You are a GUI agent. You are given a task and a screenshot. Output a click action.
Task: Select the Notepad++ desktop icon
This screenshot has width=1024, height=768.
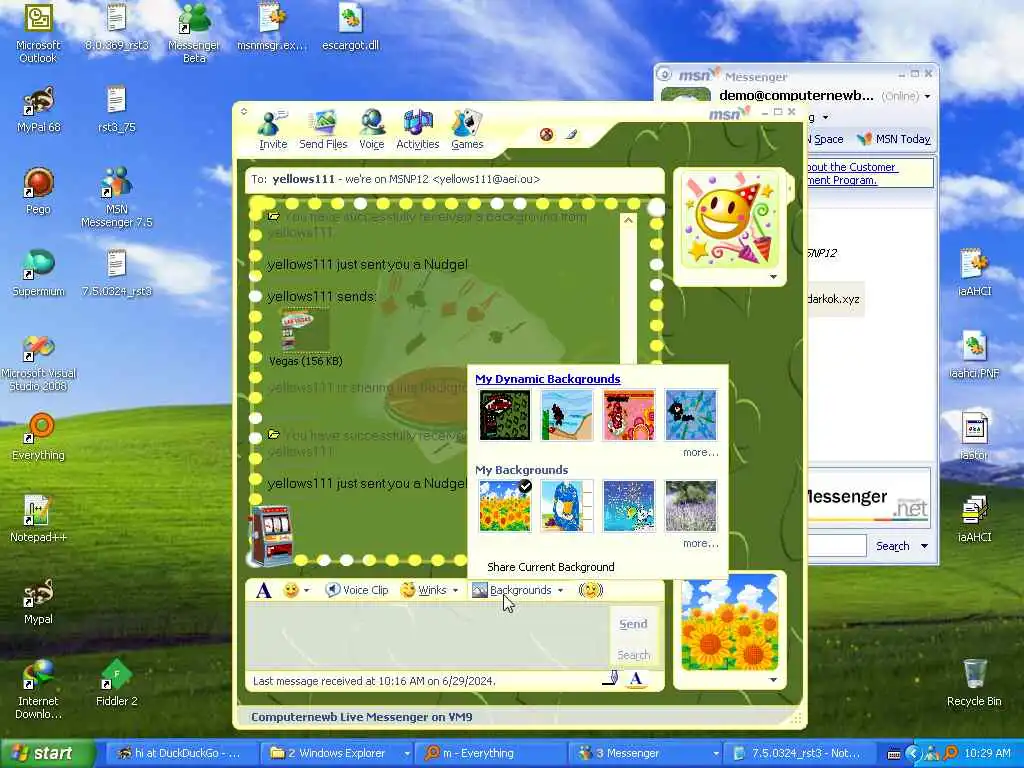tap(38, 519)
